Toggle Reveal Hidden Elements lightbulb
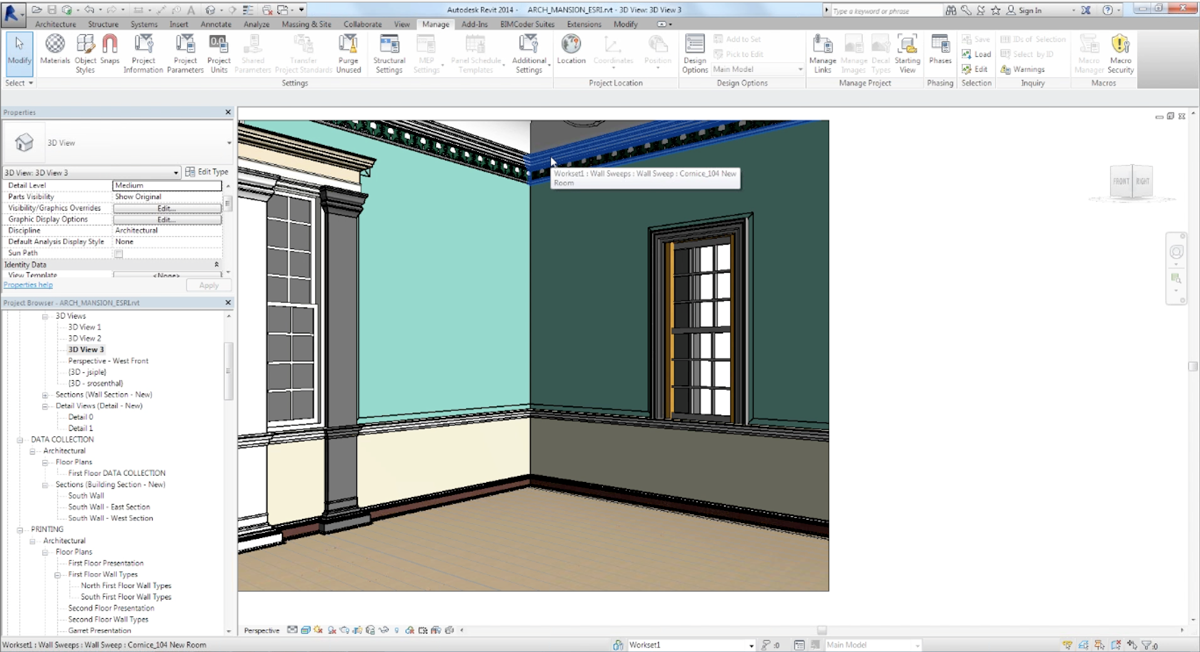 (396, 631)
